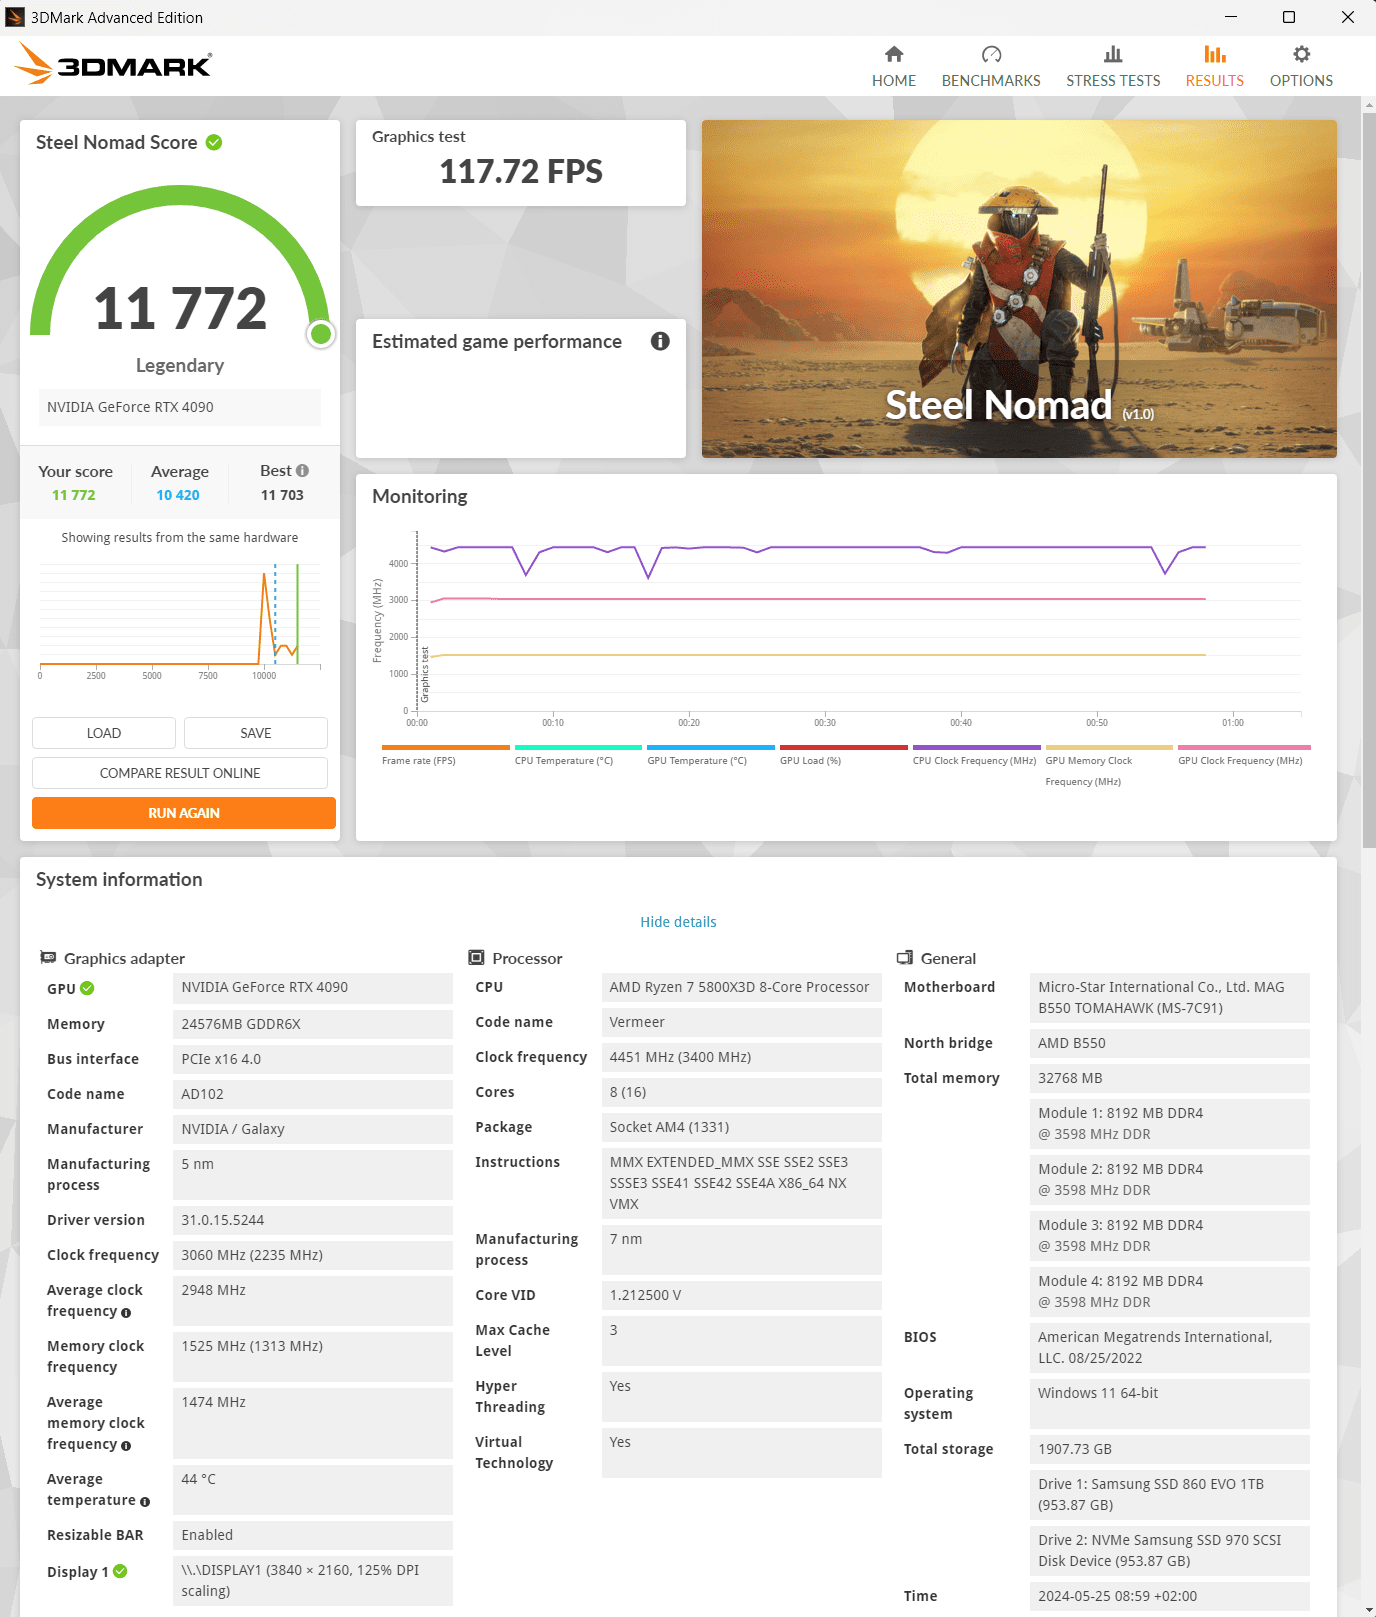Viewport: 1376px width, 1617px height.
Task: Click the Bus interface PCIe x16 4.0 value
Action: 313,1059
